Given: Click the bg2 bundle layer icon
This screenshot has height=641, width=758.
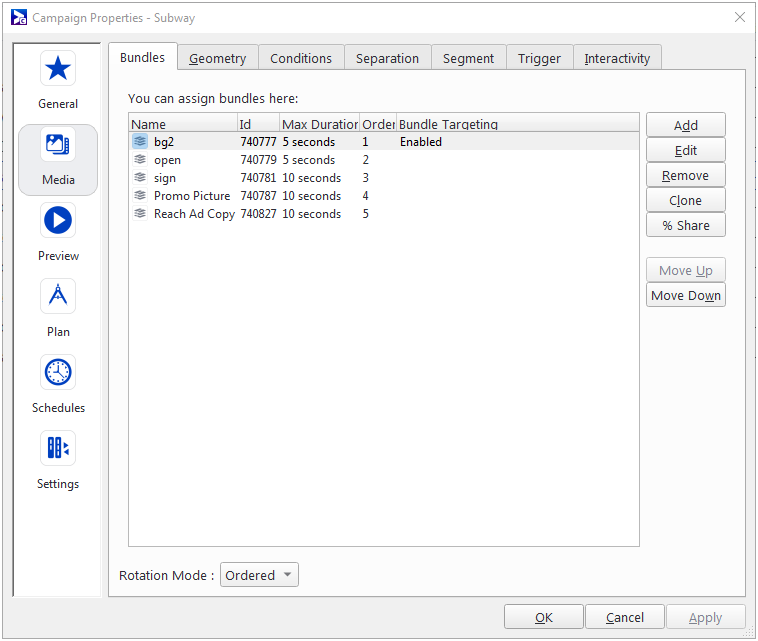Looking at the screenshot, I should pyautogui.click(x=140, y=142).
